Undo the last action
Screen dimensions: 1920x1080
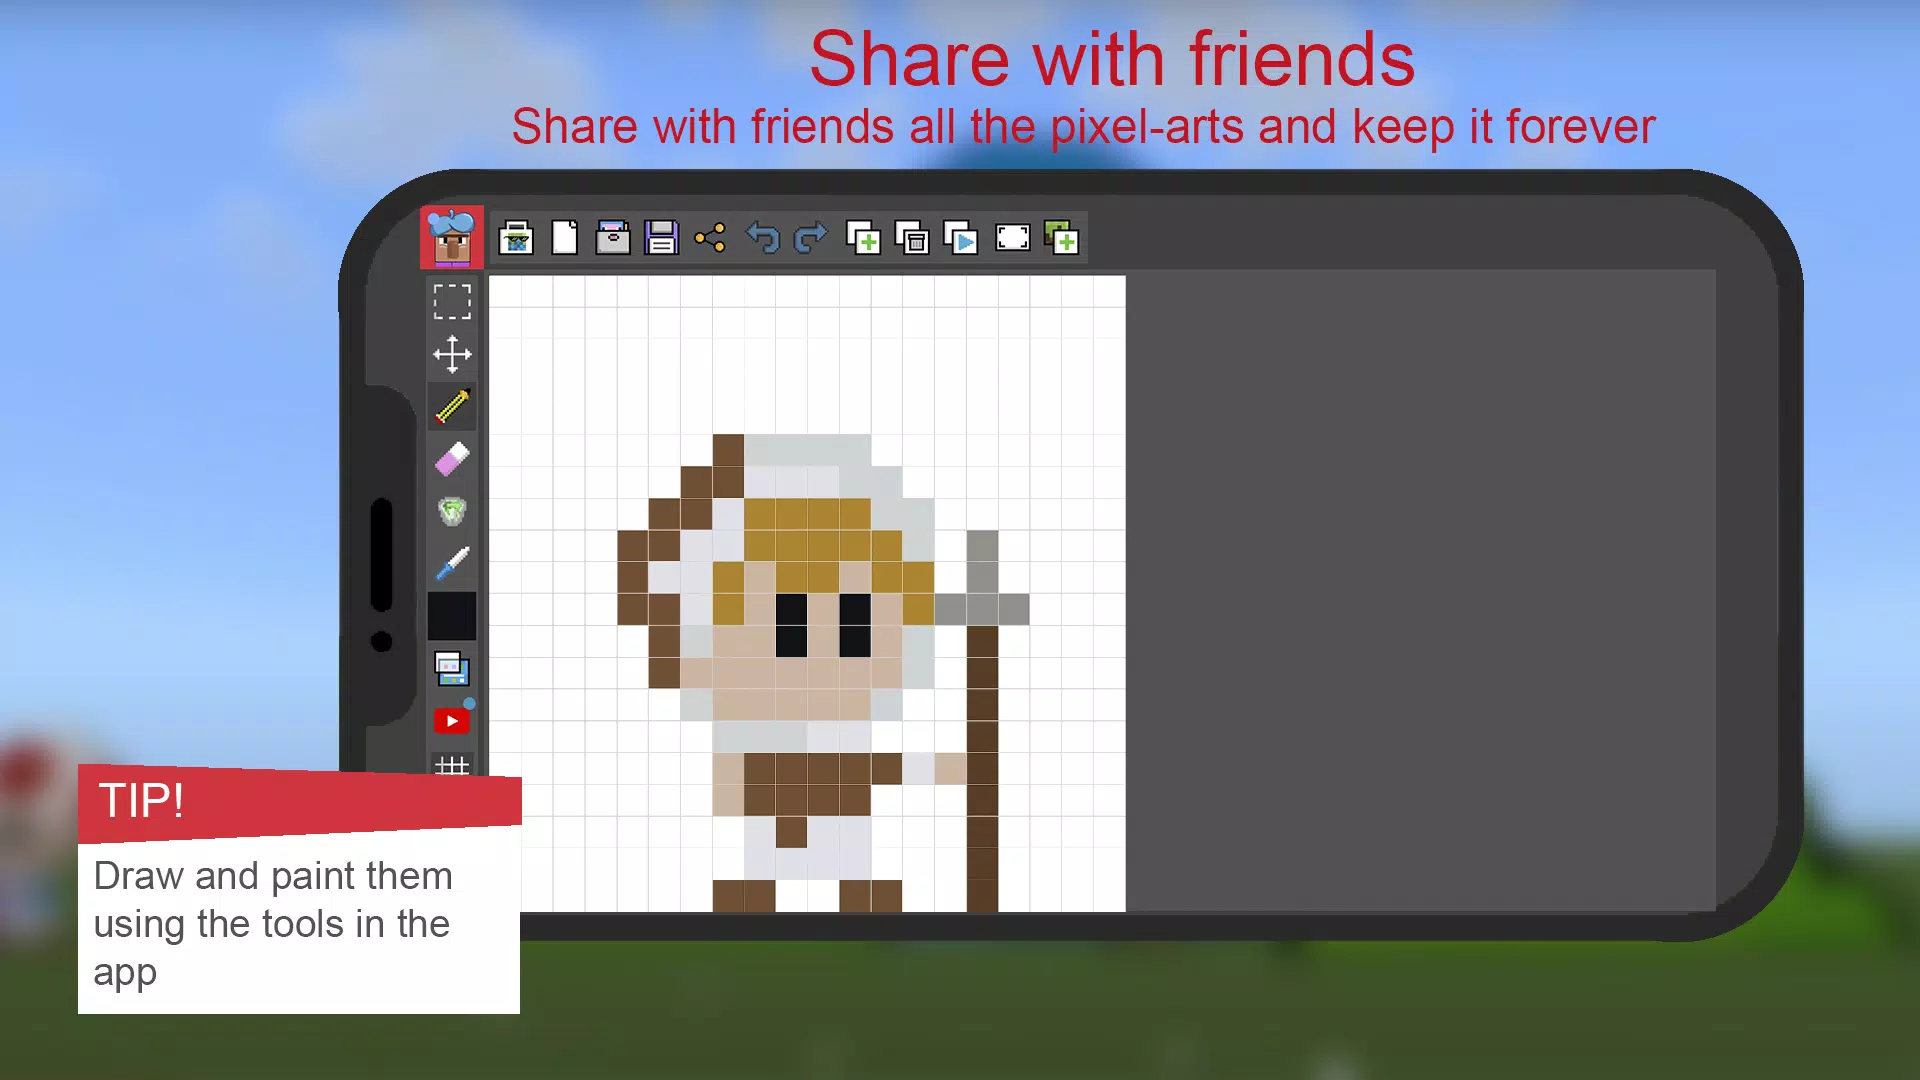point(763,238)
